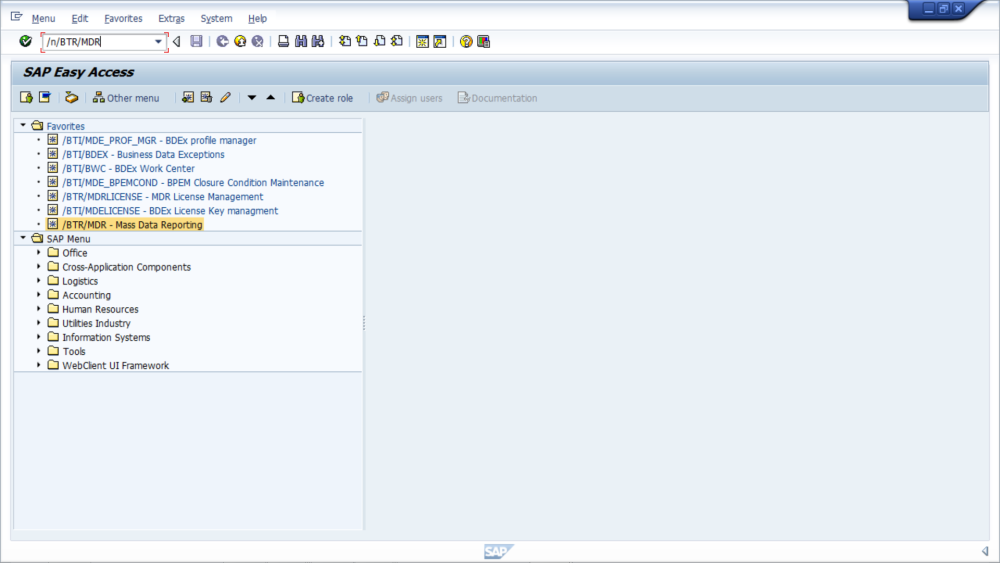Click the Other menu button
Image resolution: width=1000 pixels, height=563 pixels.
126,98
